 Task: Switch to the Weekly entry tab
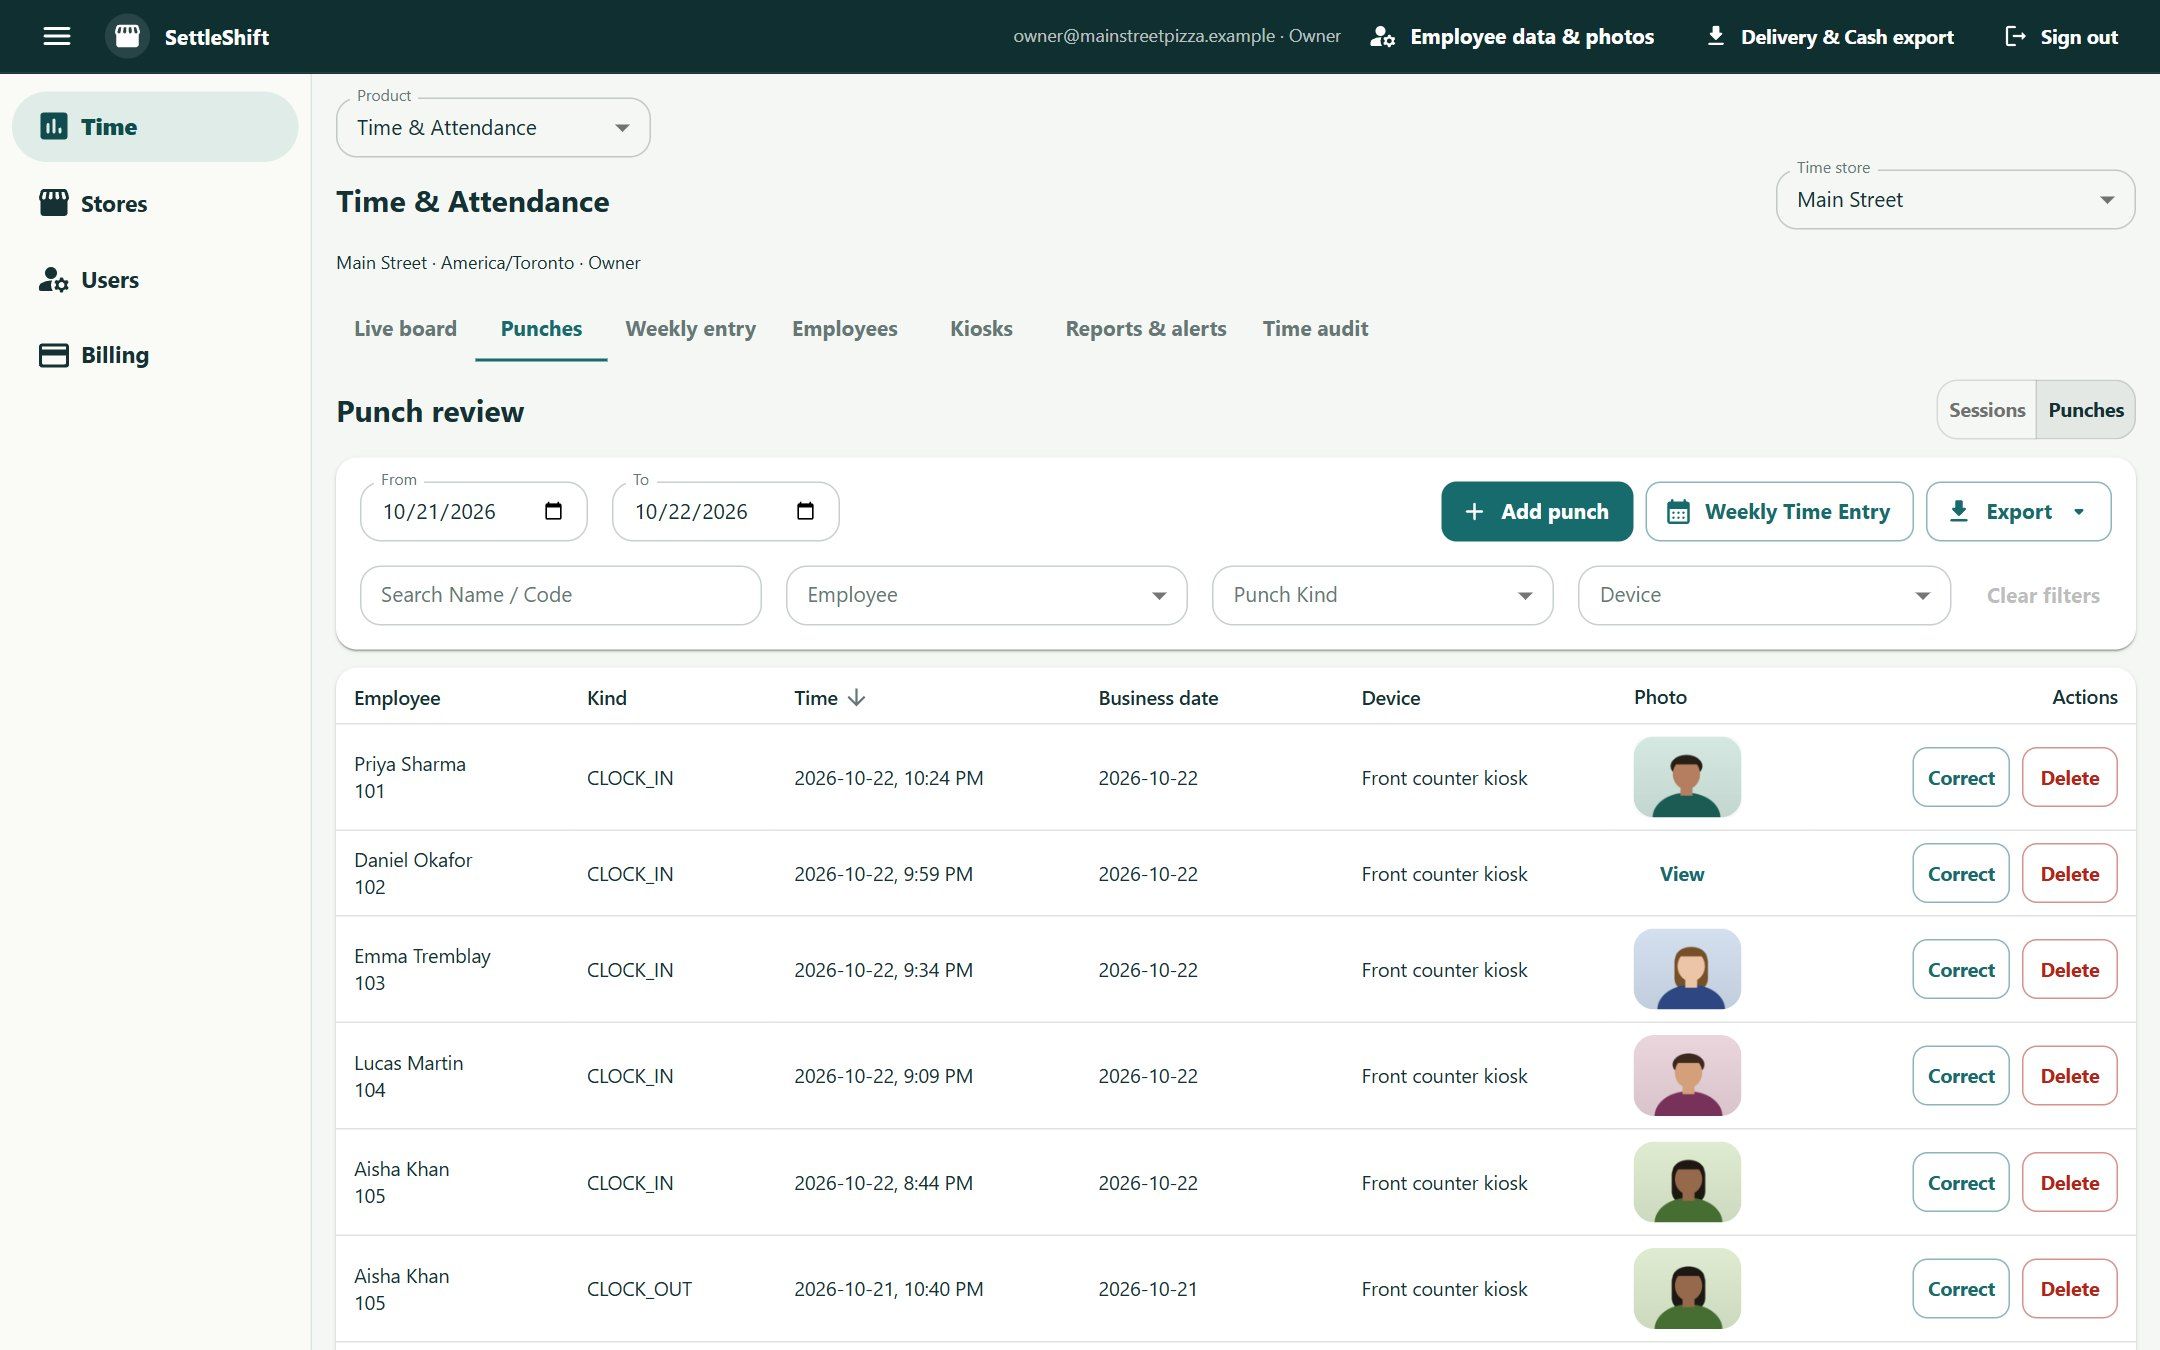click(x=690, y=329)
